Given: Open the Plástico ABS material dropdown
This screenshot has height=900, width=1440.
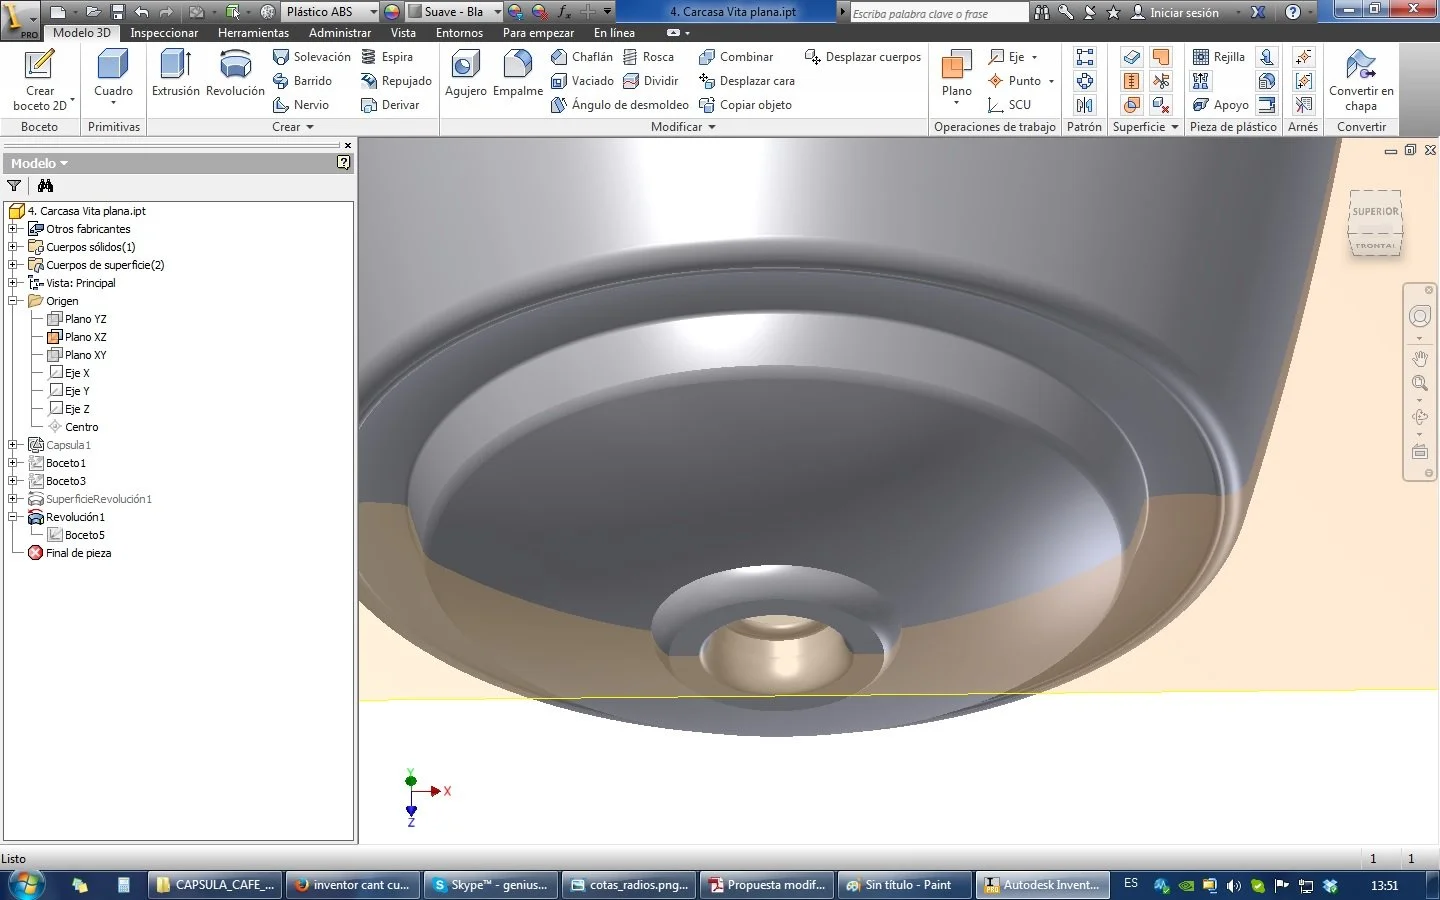Looking at the screenshot, I should pos(373,12).
